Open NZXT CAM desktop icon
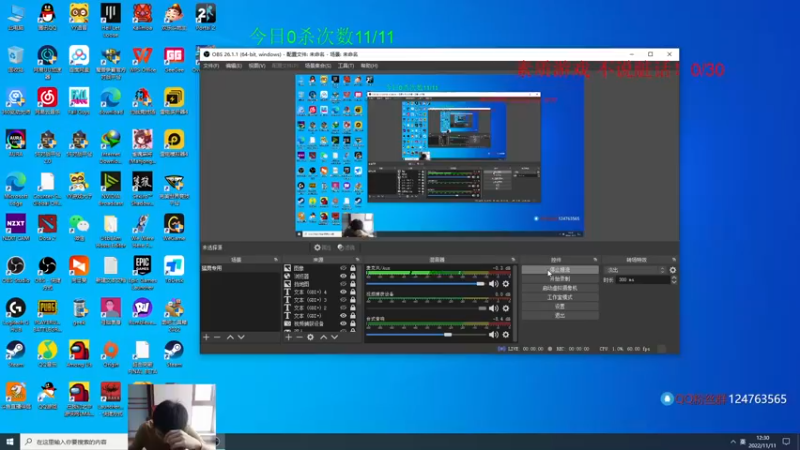The width and height of the screenshot is (800, 450). click(16, 228)
